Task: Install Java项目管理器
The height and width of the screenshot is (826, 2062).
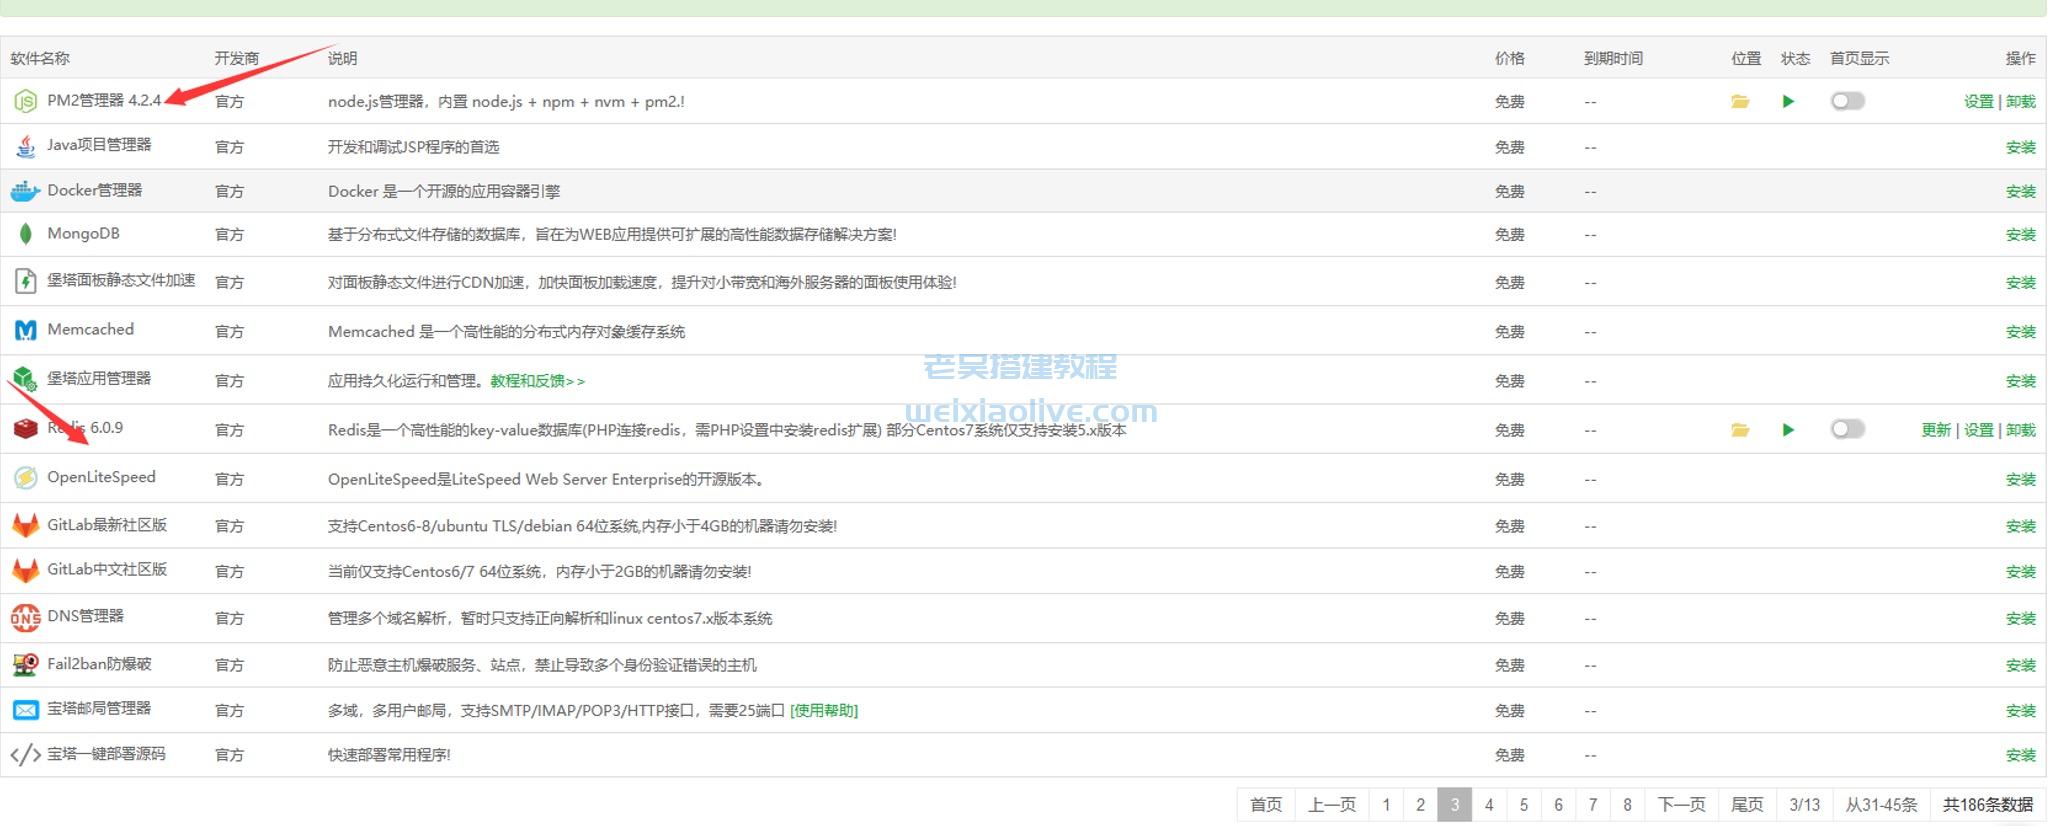Action: [x=2020, y=147]
